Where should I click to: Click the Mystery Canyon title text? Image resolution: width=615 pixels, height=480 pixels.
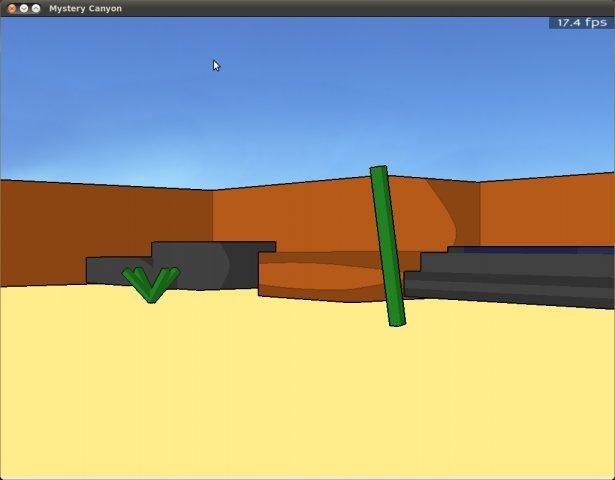86,9
